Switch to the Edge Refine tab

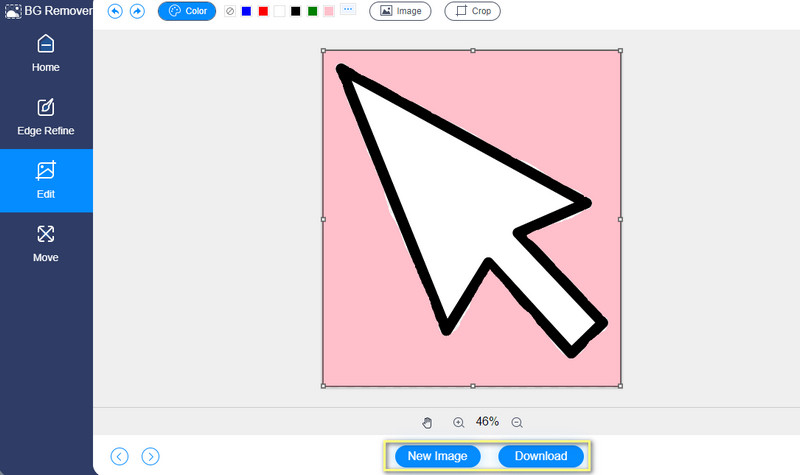point(46,117)
